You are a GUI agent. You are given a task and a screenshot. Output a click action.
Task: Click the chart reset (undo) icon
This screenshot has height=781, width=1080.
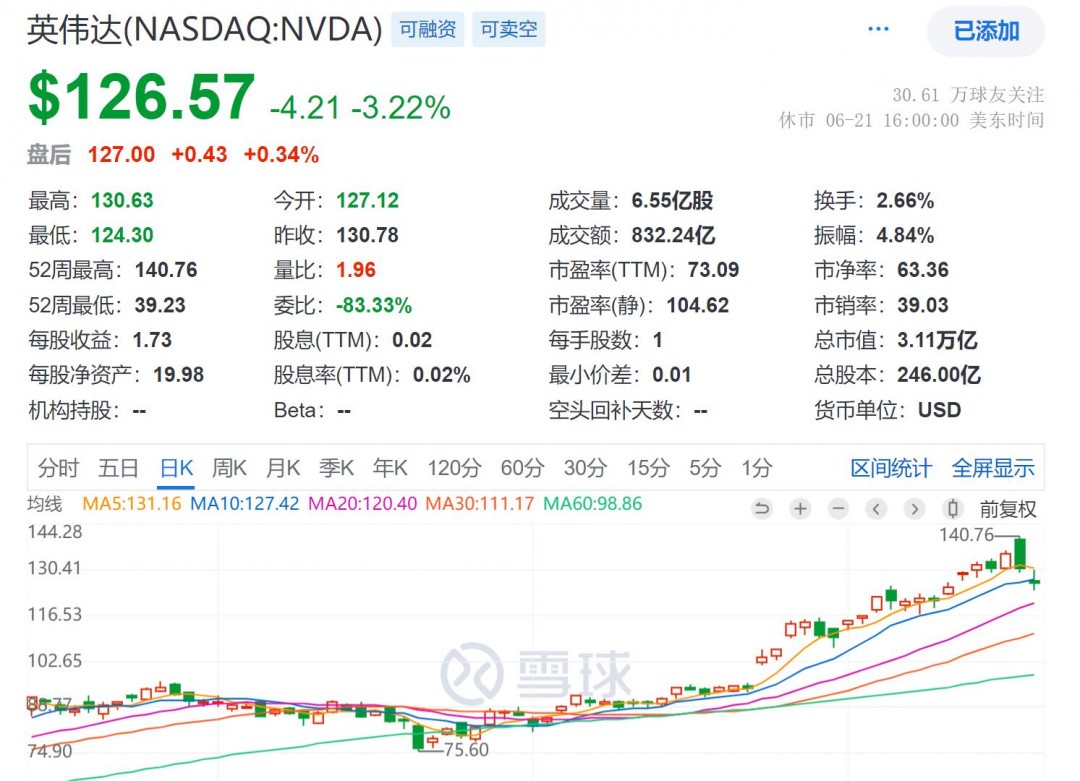pos(762,509)
